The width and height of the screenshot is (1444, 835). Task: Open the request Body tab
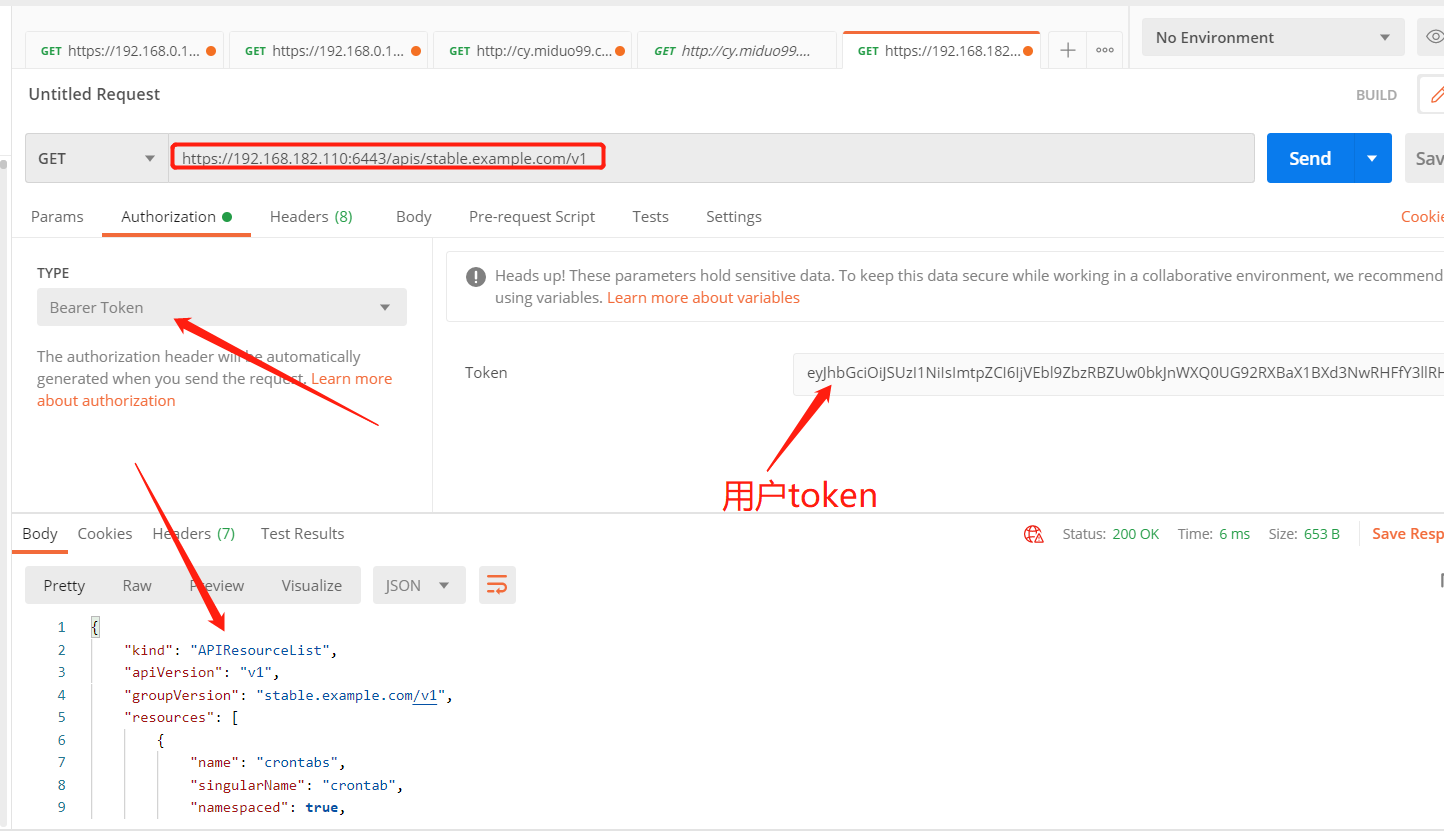point(414,216)
